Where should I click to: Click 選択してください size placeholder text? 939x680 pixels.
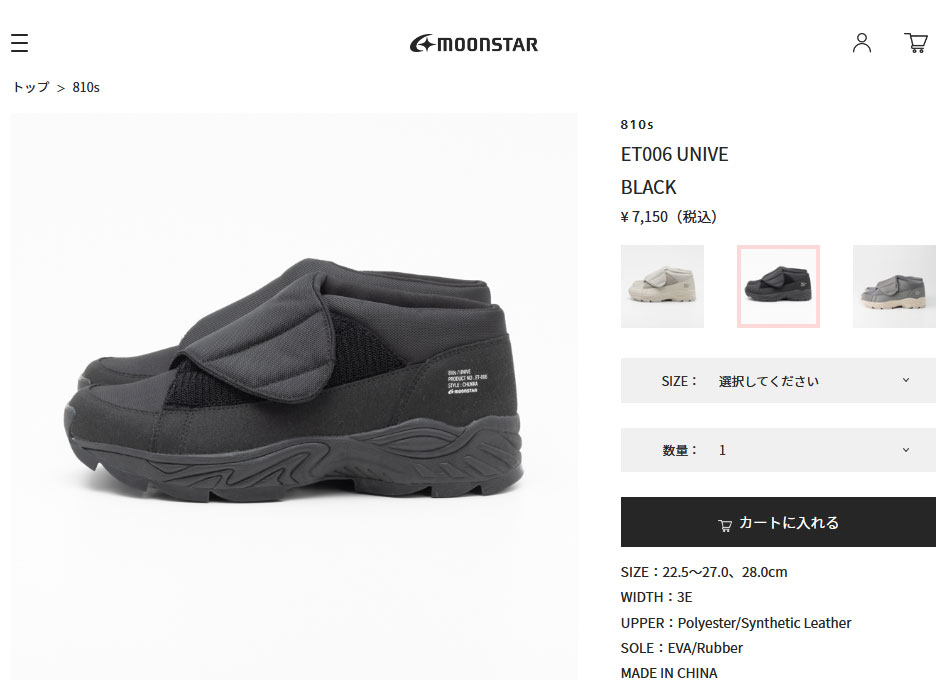tap(768, 381)
